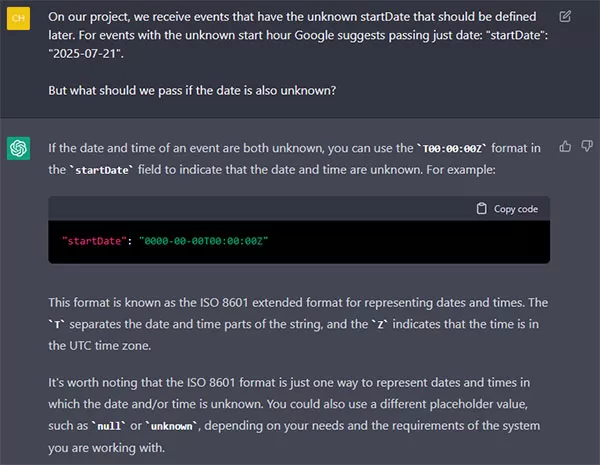Click the inline code T00:00:00Z
The height and width of the screenshot is (465, 600).
click(x=452, y=148)
